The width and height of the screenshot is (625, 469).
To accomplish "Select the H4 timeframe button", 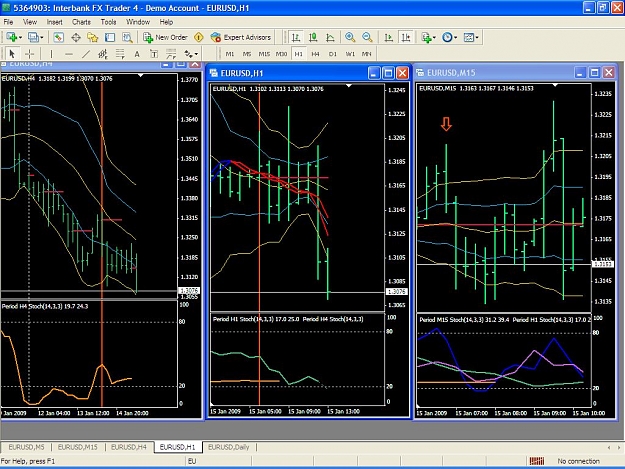I will (x=315, y=54).
